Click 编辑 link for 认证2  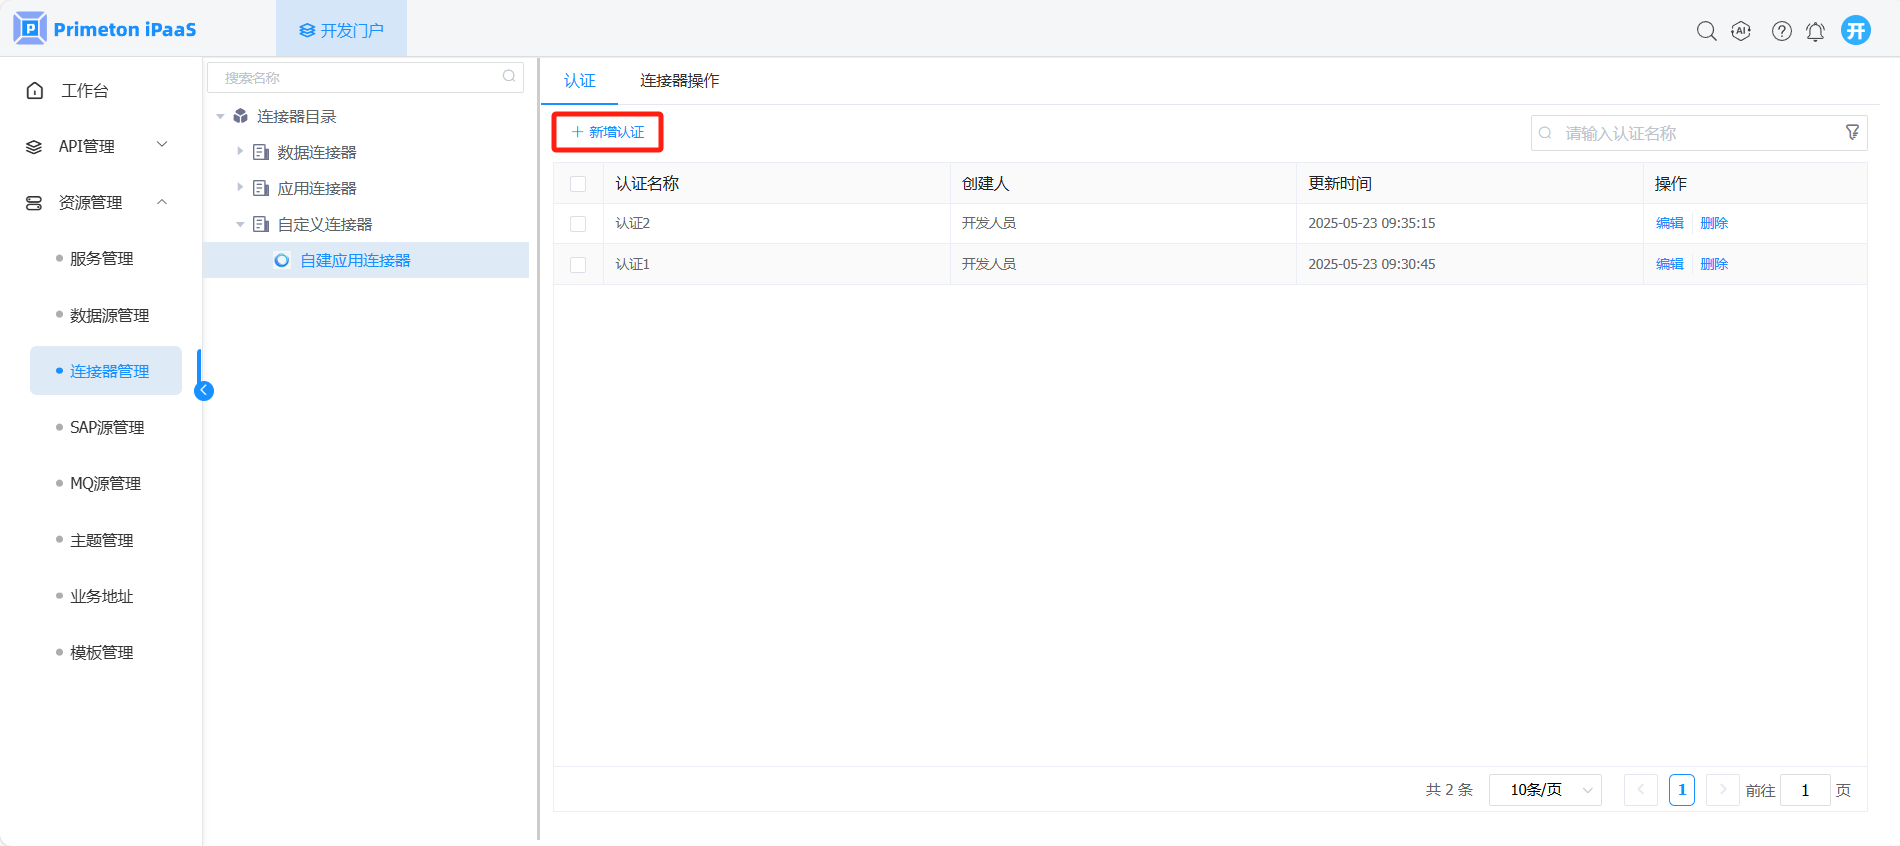[x=1669, y=223]
